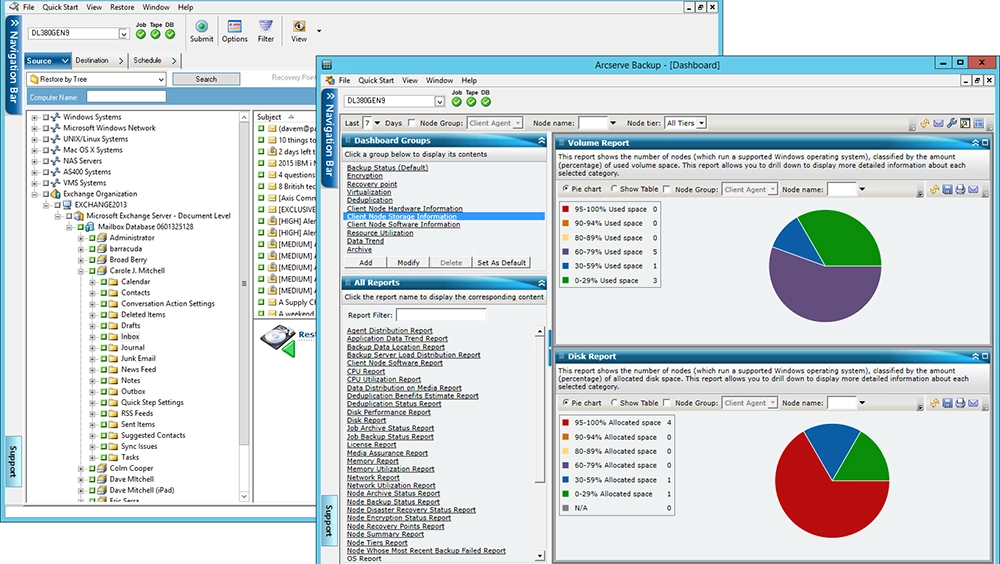Click the wrench settings icon in dashboard toolbar
This screenshot has width=1000, height=564.
click(951, 124)
